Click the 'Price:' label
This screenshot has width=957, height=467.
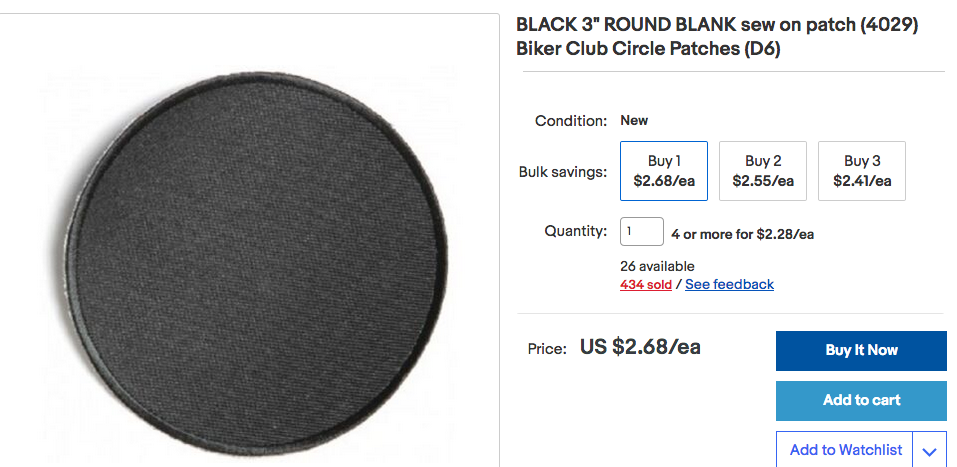pyautogui.click(x=548, y=349)
